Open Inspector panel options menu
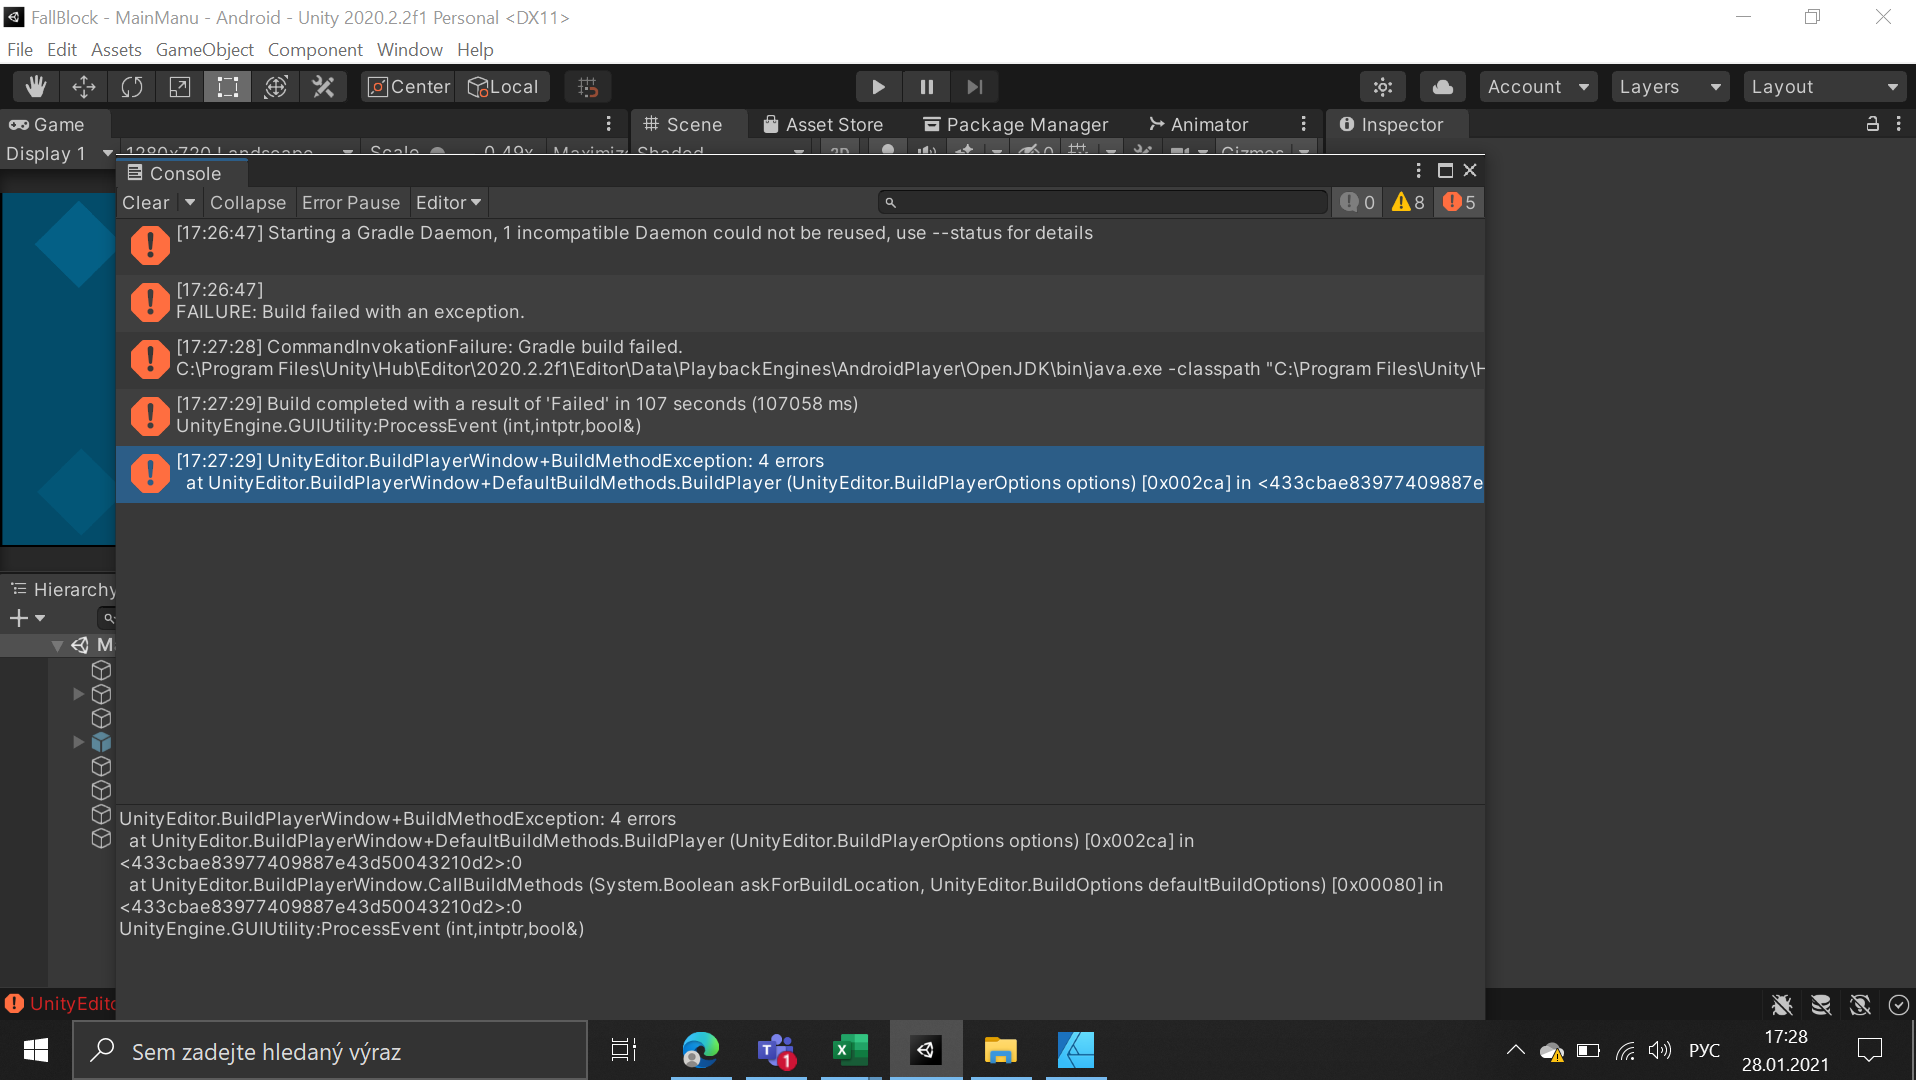Screen dimensions: 1916x1088 1898,124
